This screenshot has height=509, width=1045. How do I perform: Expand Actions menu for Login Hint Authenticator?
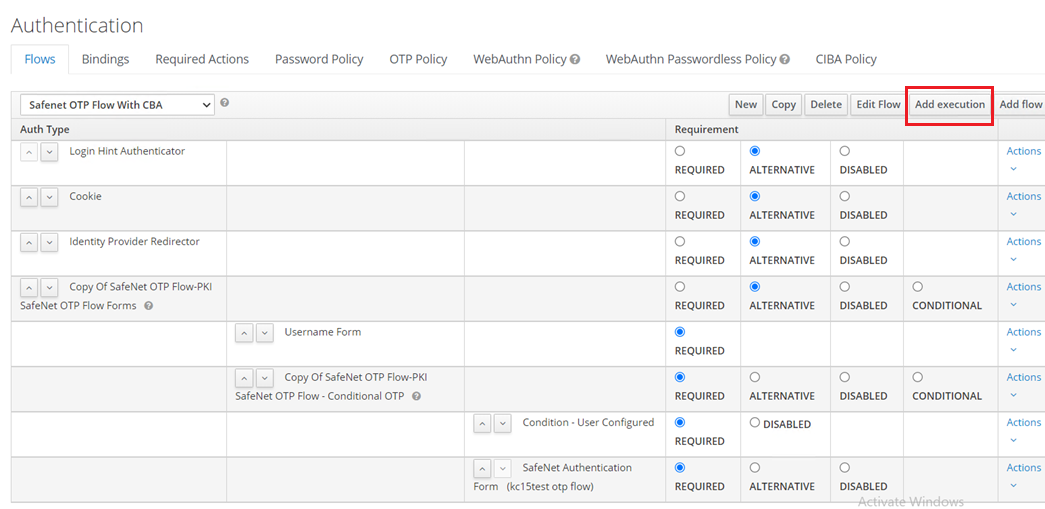point(1022,152)
